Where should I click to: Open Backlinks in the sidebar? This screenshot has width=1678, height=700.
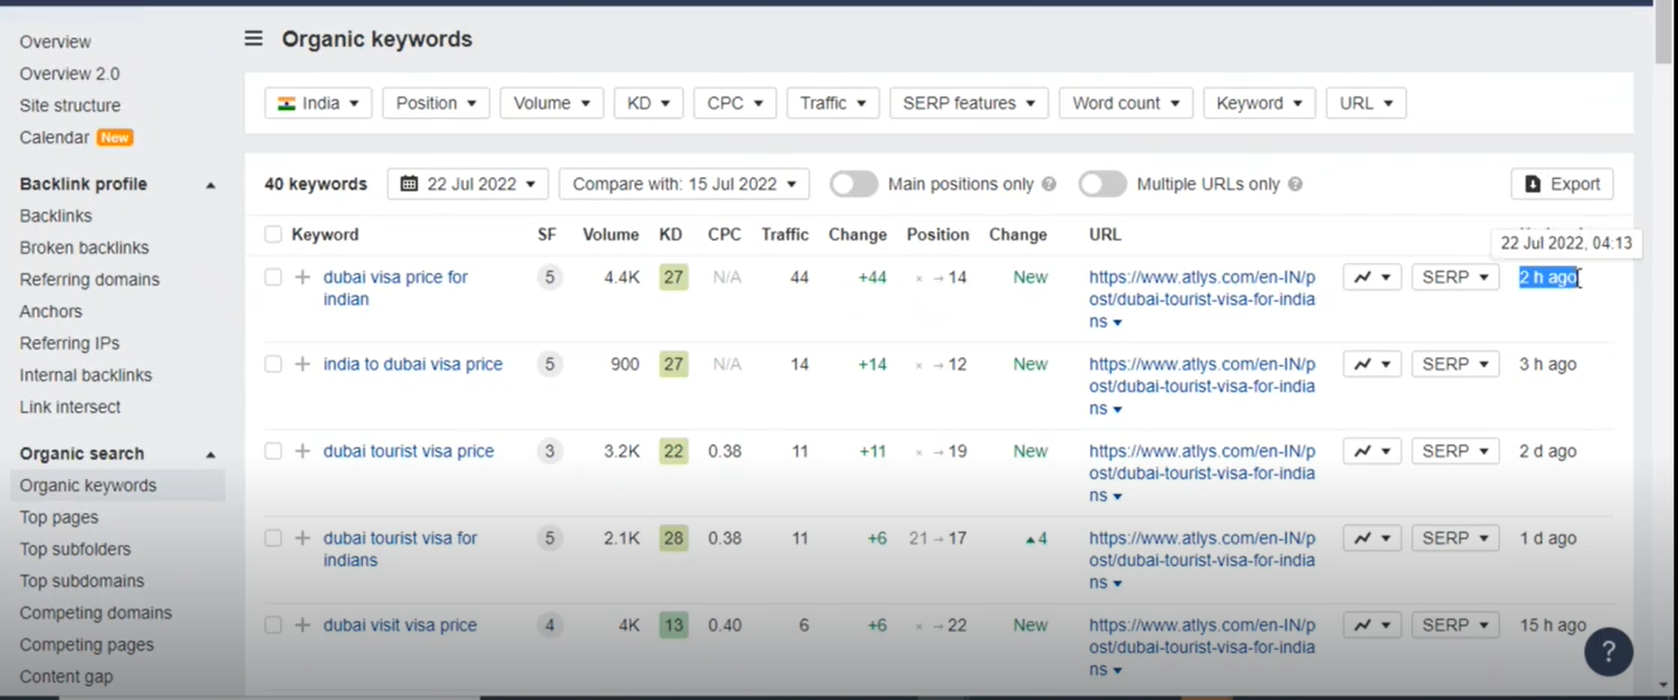pyautogui.click(x=55, y=216)
